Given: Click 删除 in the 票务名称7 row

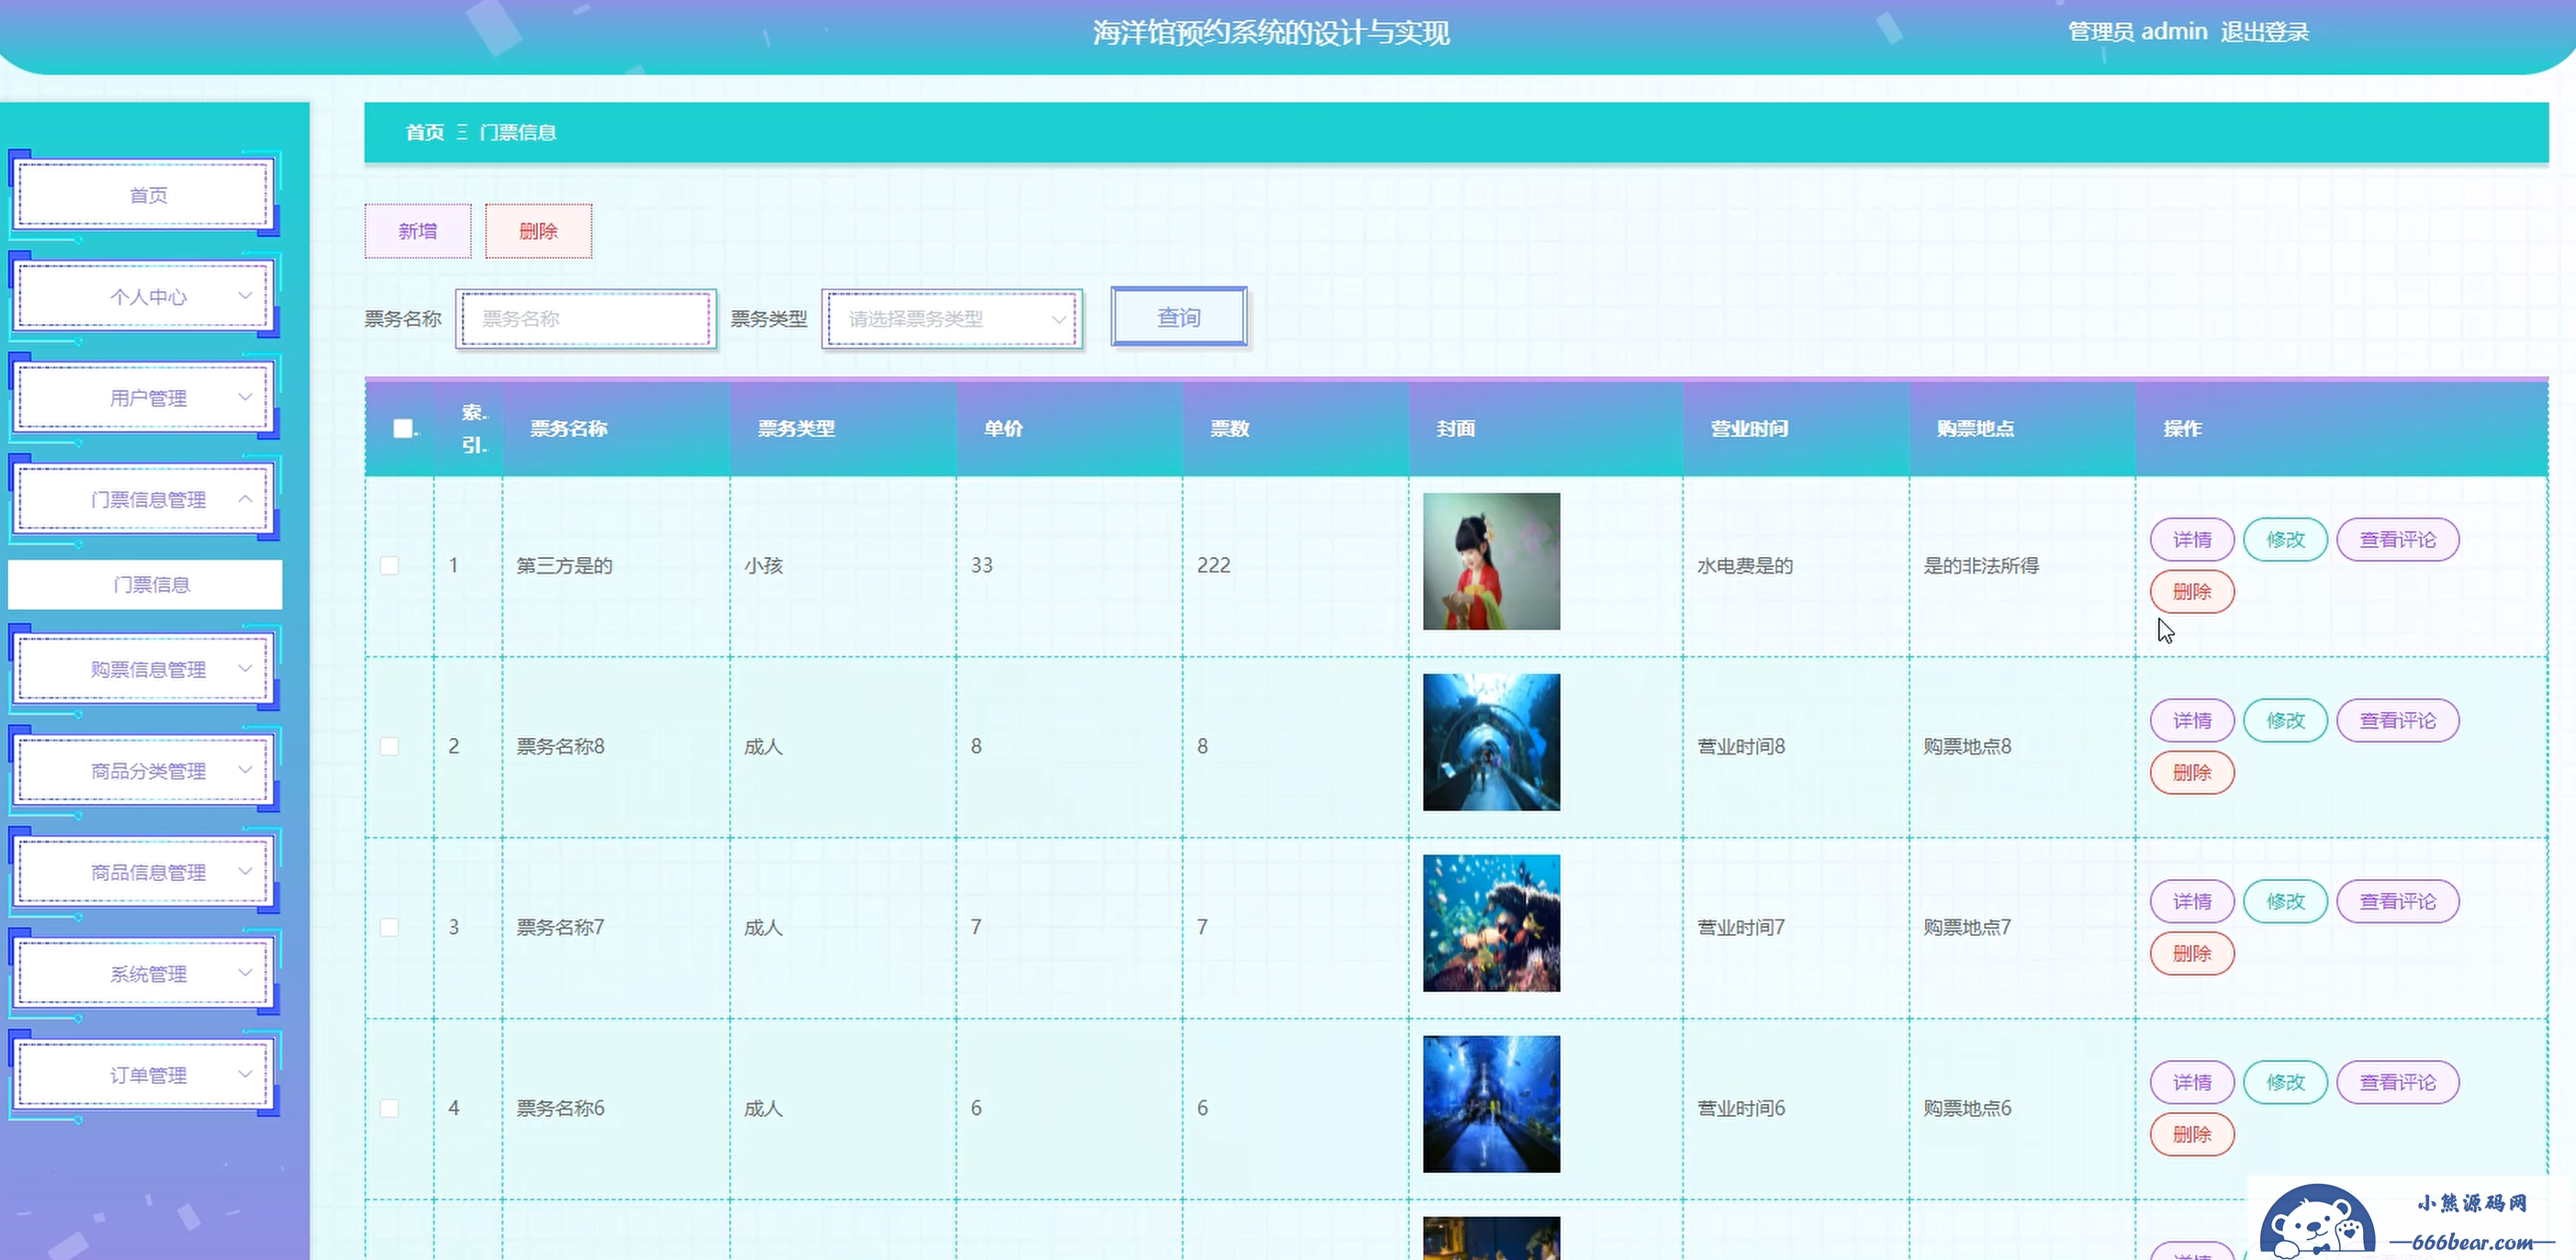Looking at the screenshot, I should click(x=2192, y=953).
